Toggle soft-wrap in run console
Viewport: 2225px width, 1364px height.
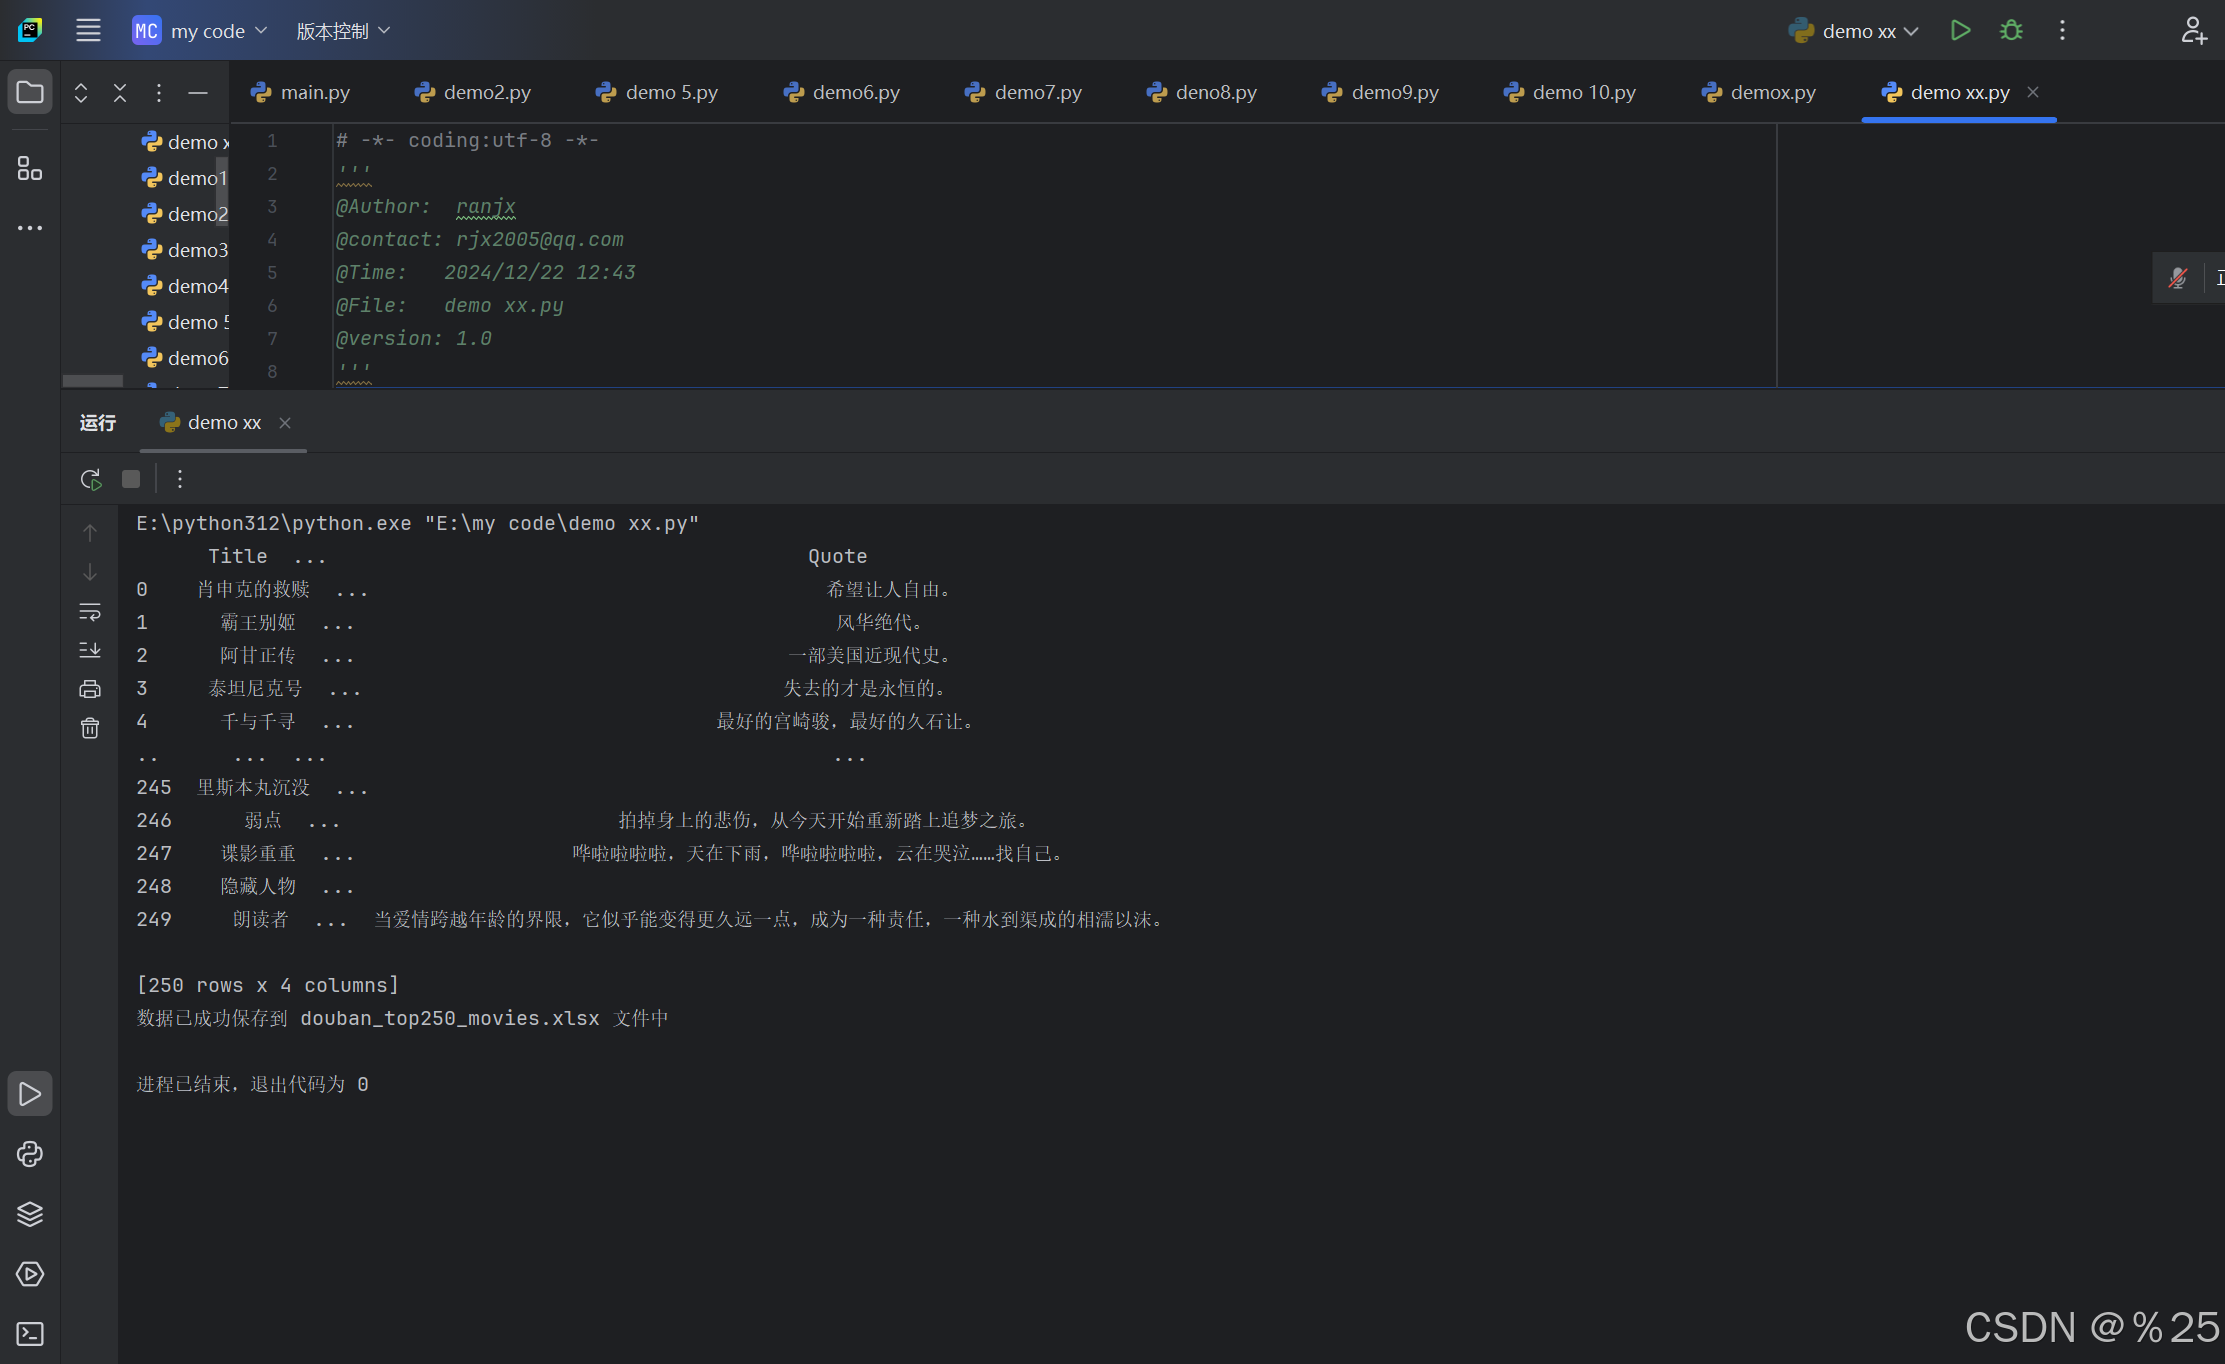click(90, 611)
